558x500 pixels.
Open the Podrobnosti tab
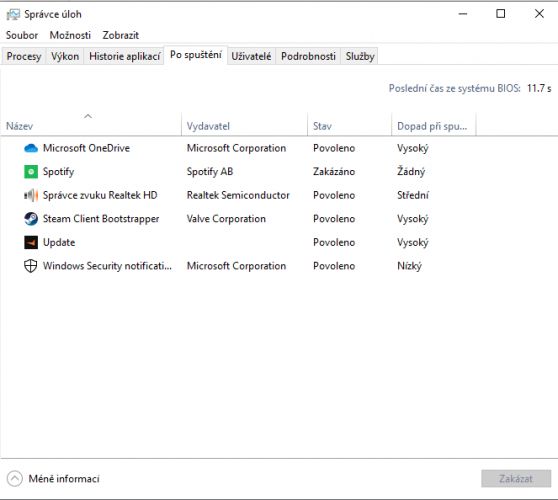[308, 56]
